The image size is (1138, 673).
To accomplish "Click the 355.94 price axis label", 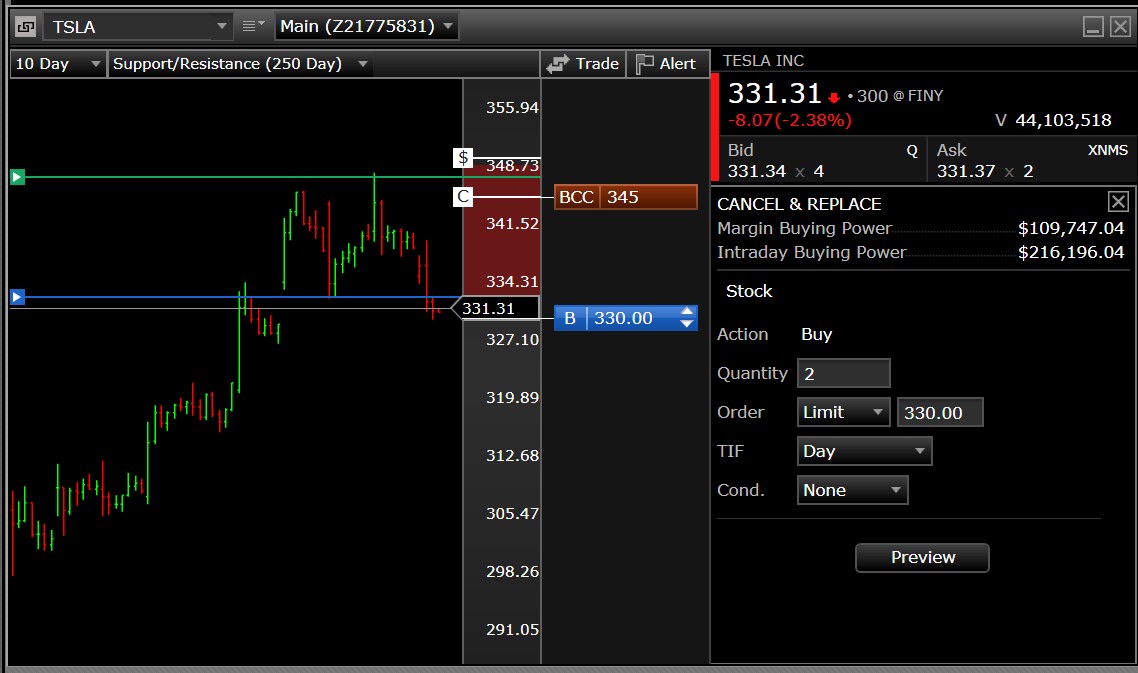I will (x=512, y=107).
